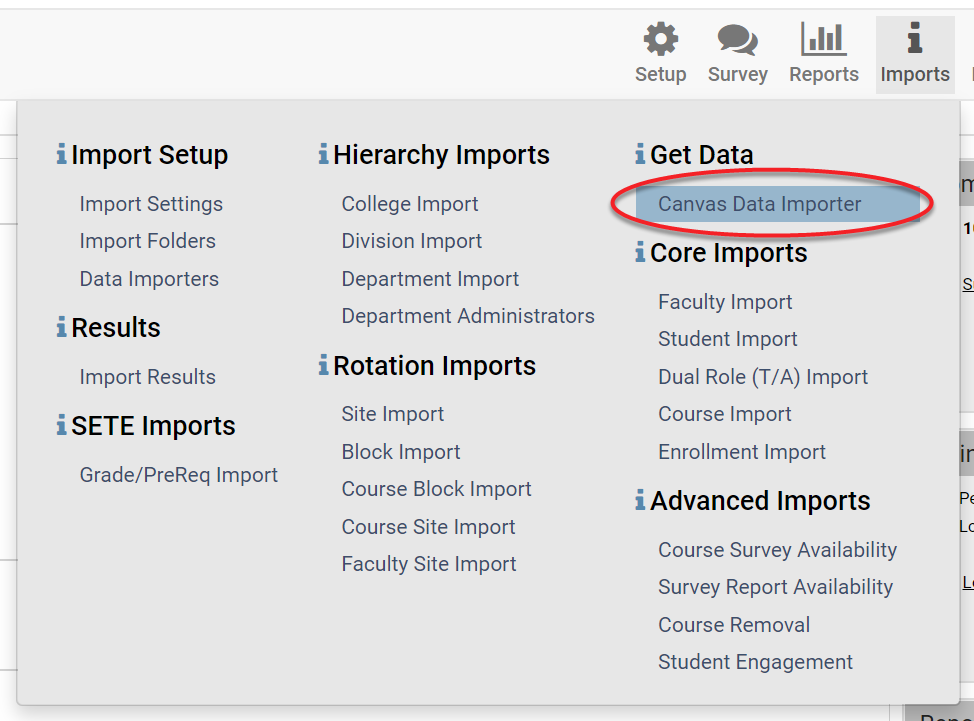Click info icon beside Results heading
Viewport: 974px width, 721px height.
(x=62, y=328)
